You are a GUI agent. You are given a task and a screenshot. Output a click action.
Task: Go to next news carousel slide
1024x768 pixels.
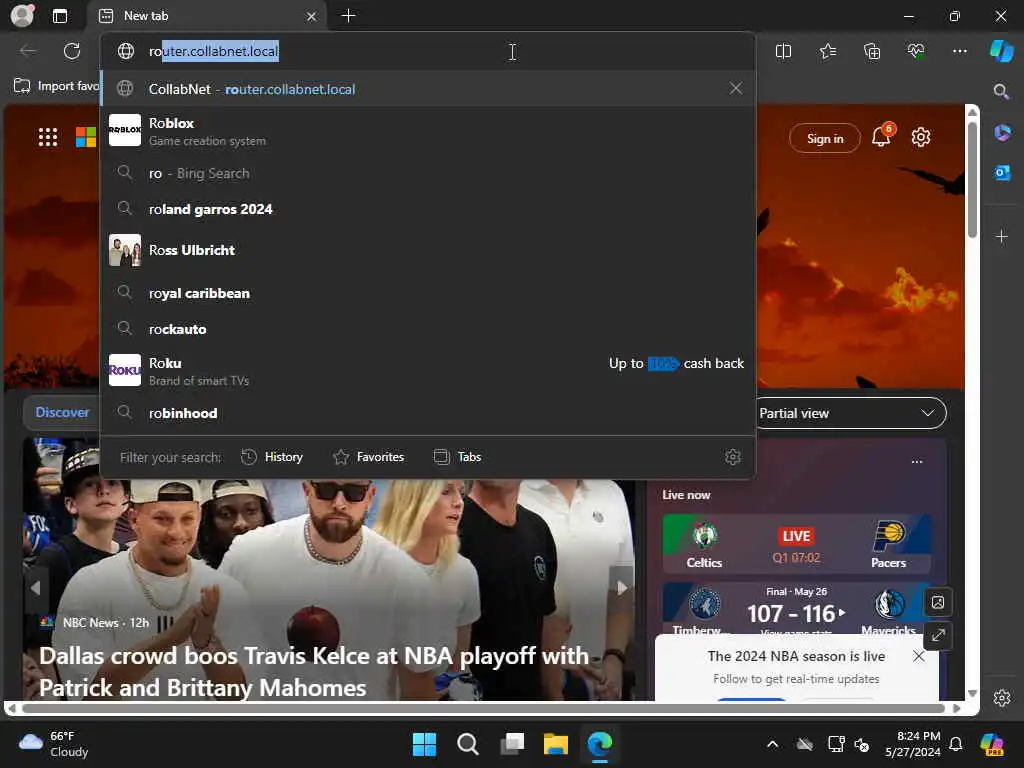(622, 588)
